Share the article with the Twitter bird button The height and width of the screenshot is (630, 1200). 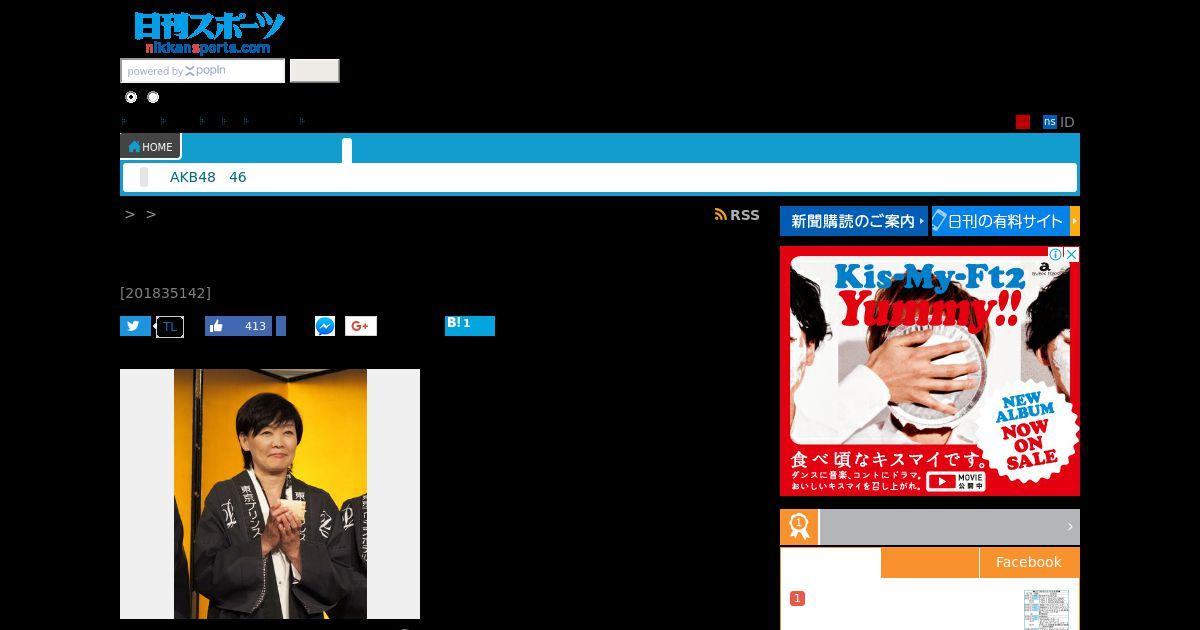tap(135, 326)
